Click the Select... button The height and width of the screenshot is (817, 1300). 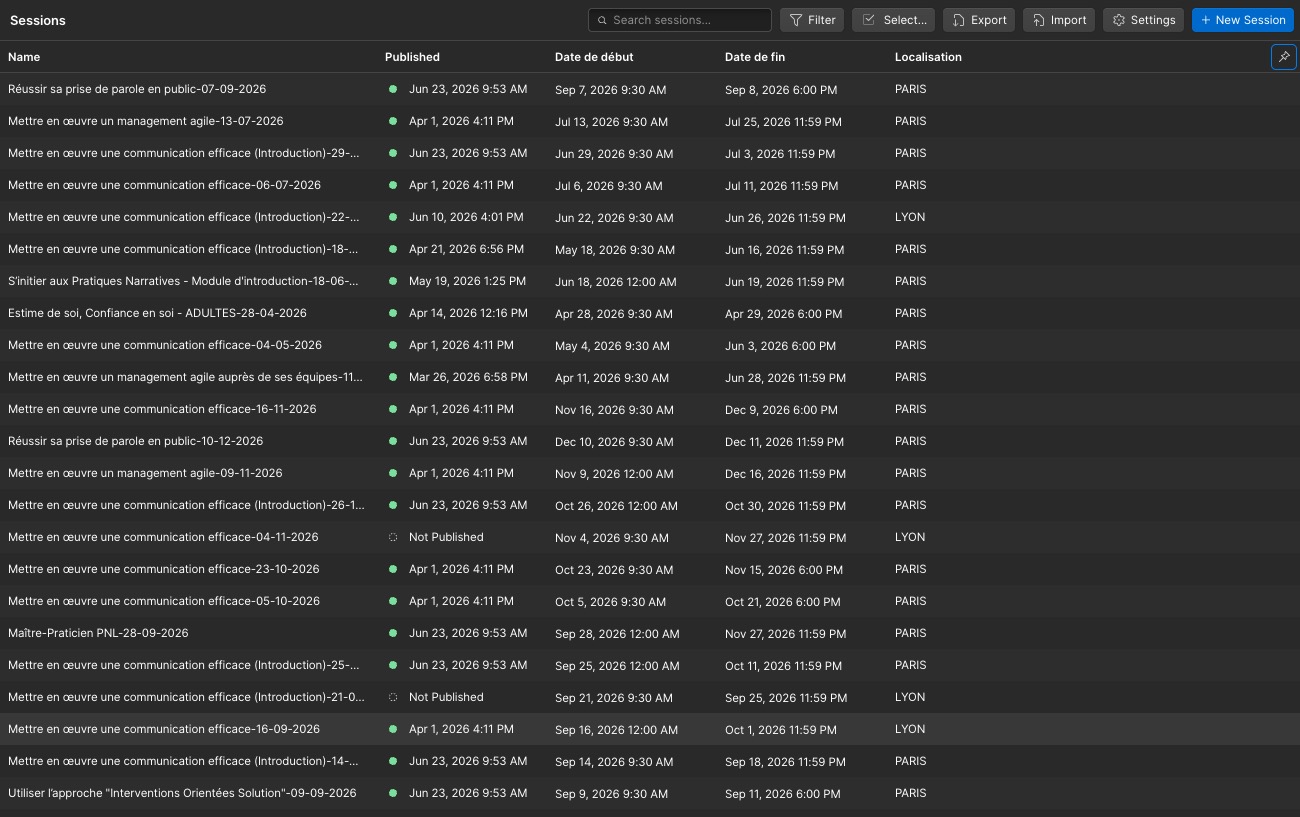pyautogui.click(x=894, y=20)
